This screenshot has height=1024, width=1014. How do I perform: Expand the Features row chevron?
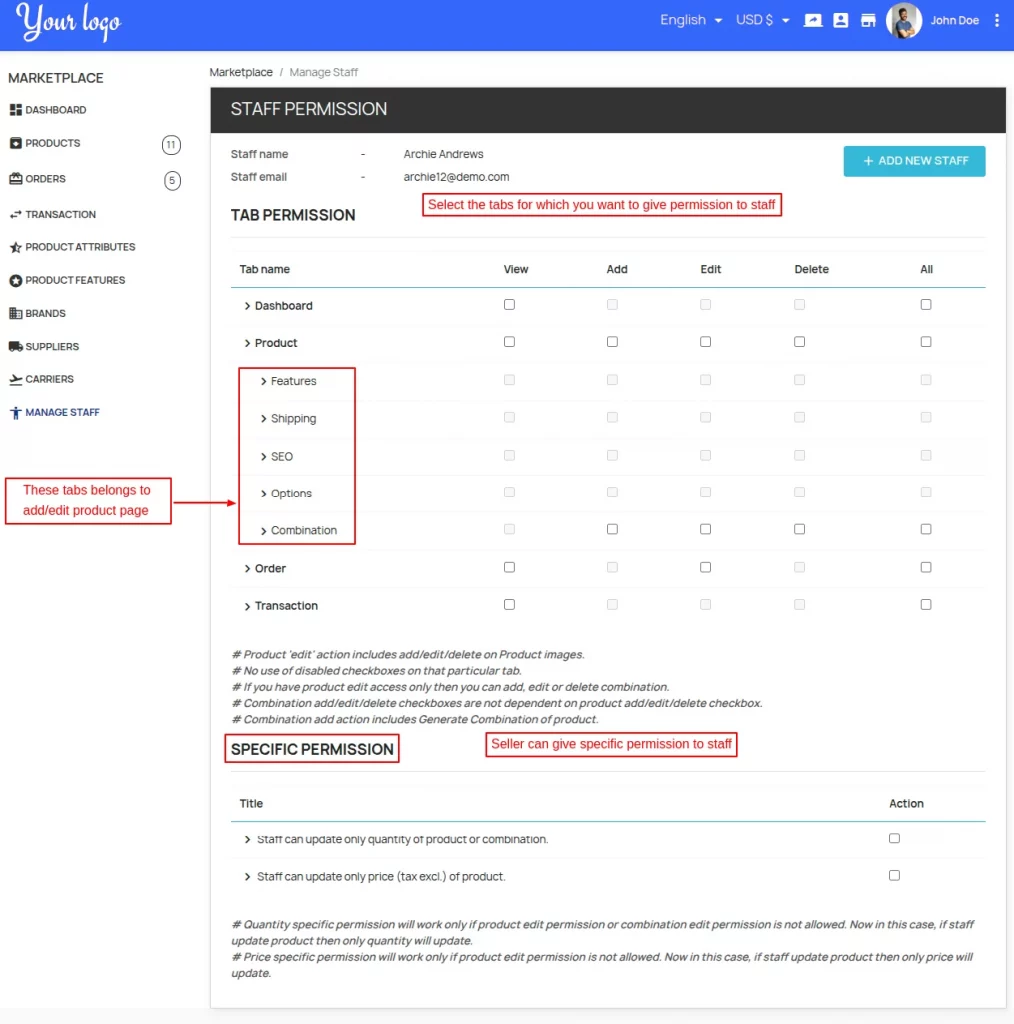pos(263,381)
